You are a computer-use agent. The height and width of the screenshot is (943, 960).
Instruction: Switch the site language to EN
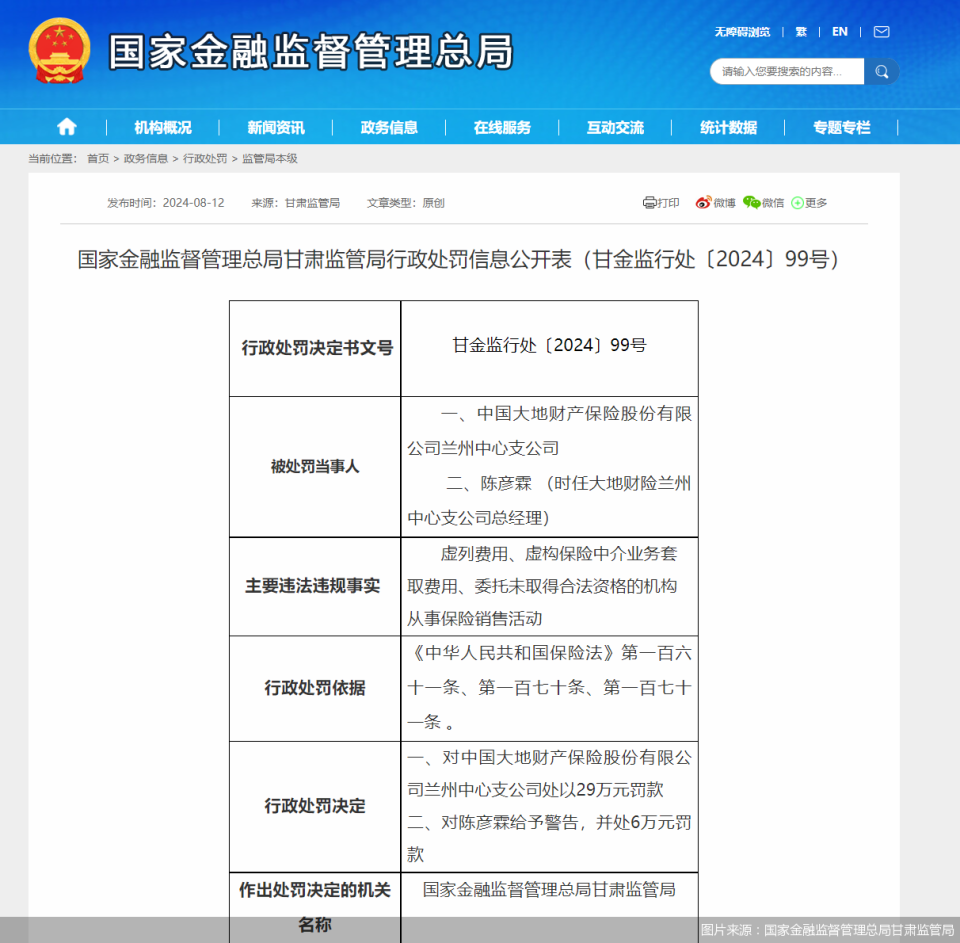tap(839, 31)
